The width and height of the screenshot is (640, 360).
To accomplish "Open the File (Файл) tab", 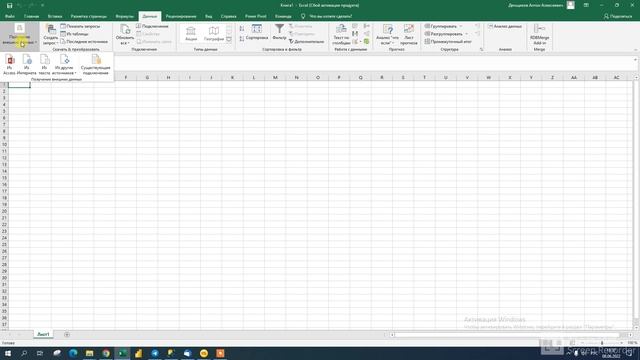I will pos(10,16).
